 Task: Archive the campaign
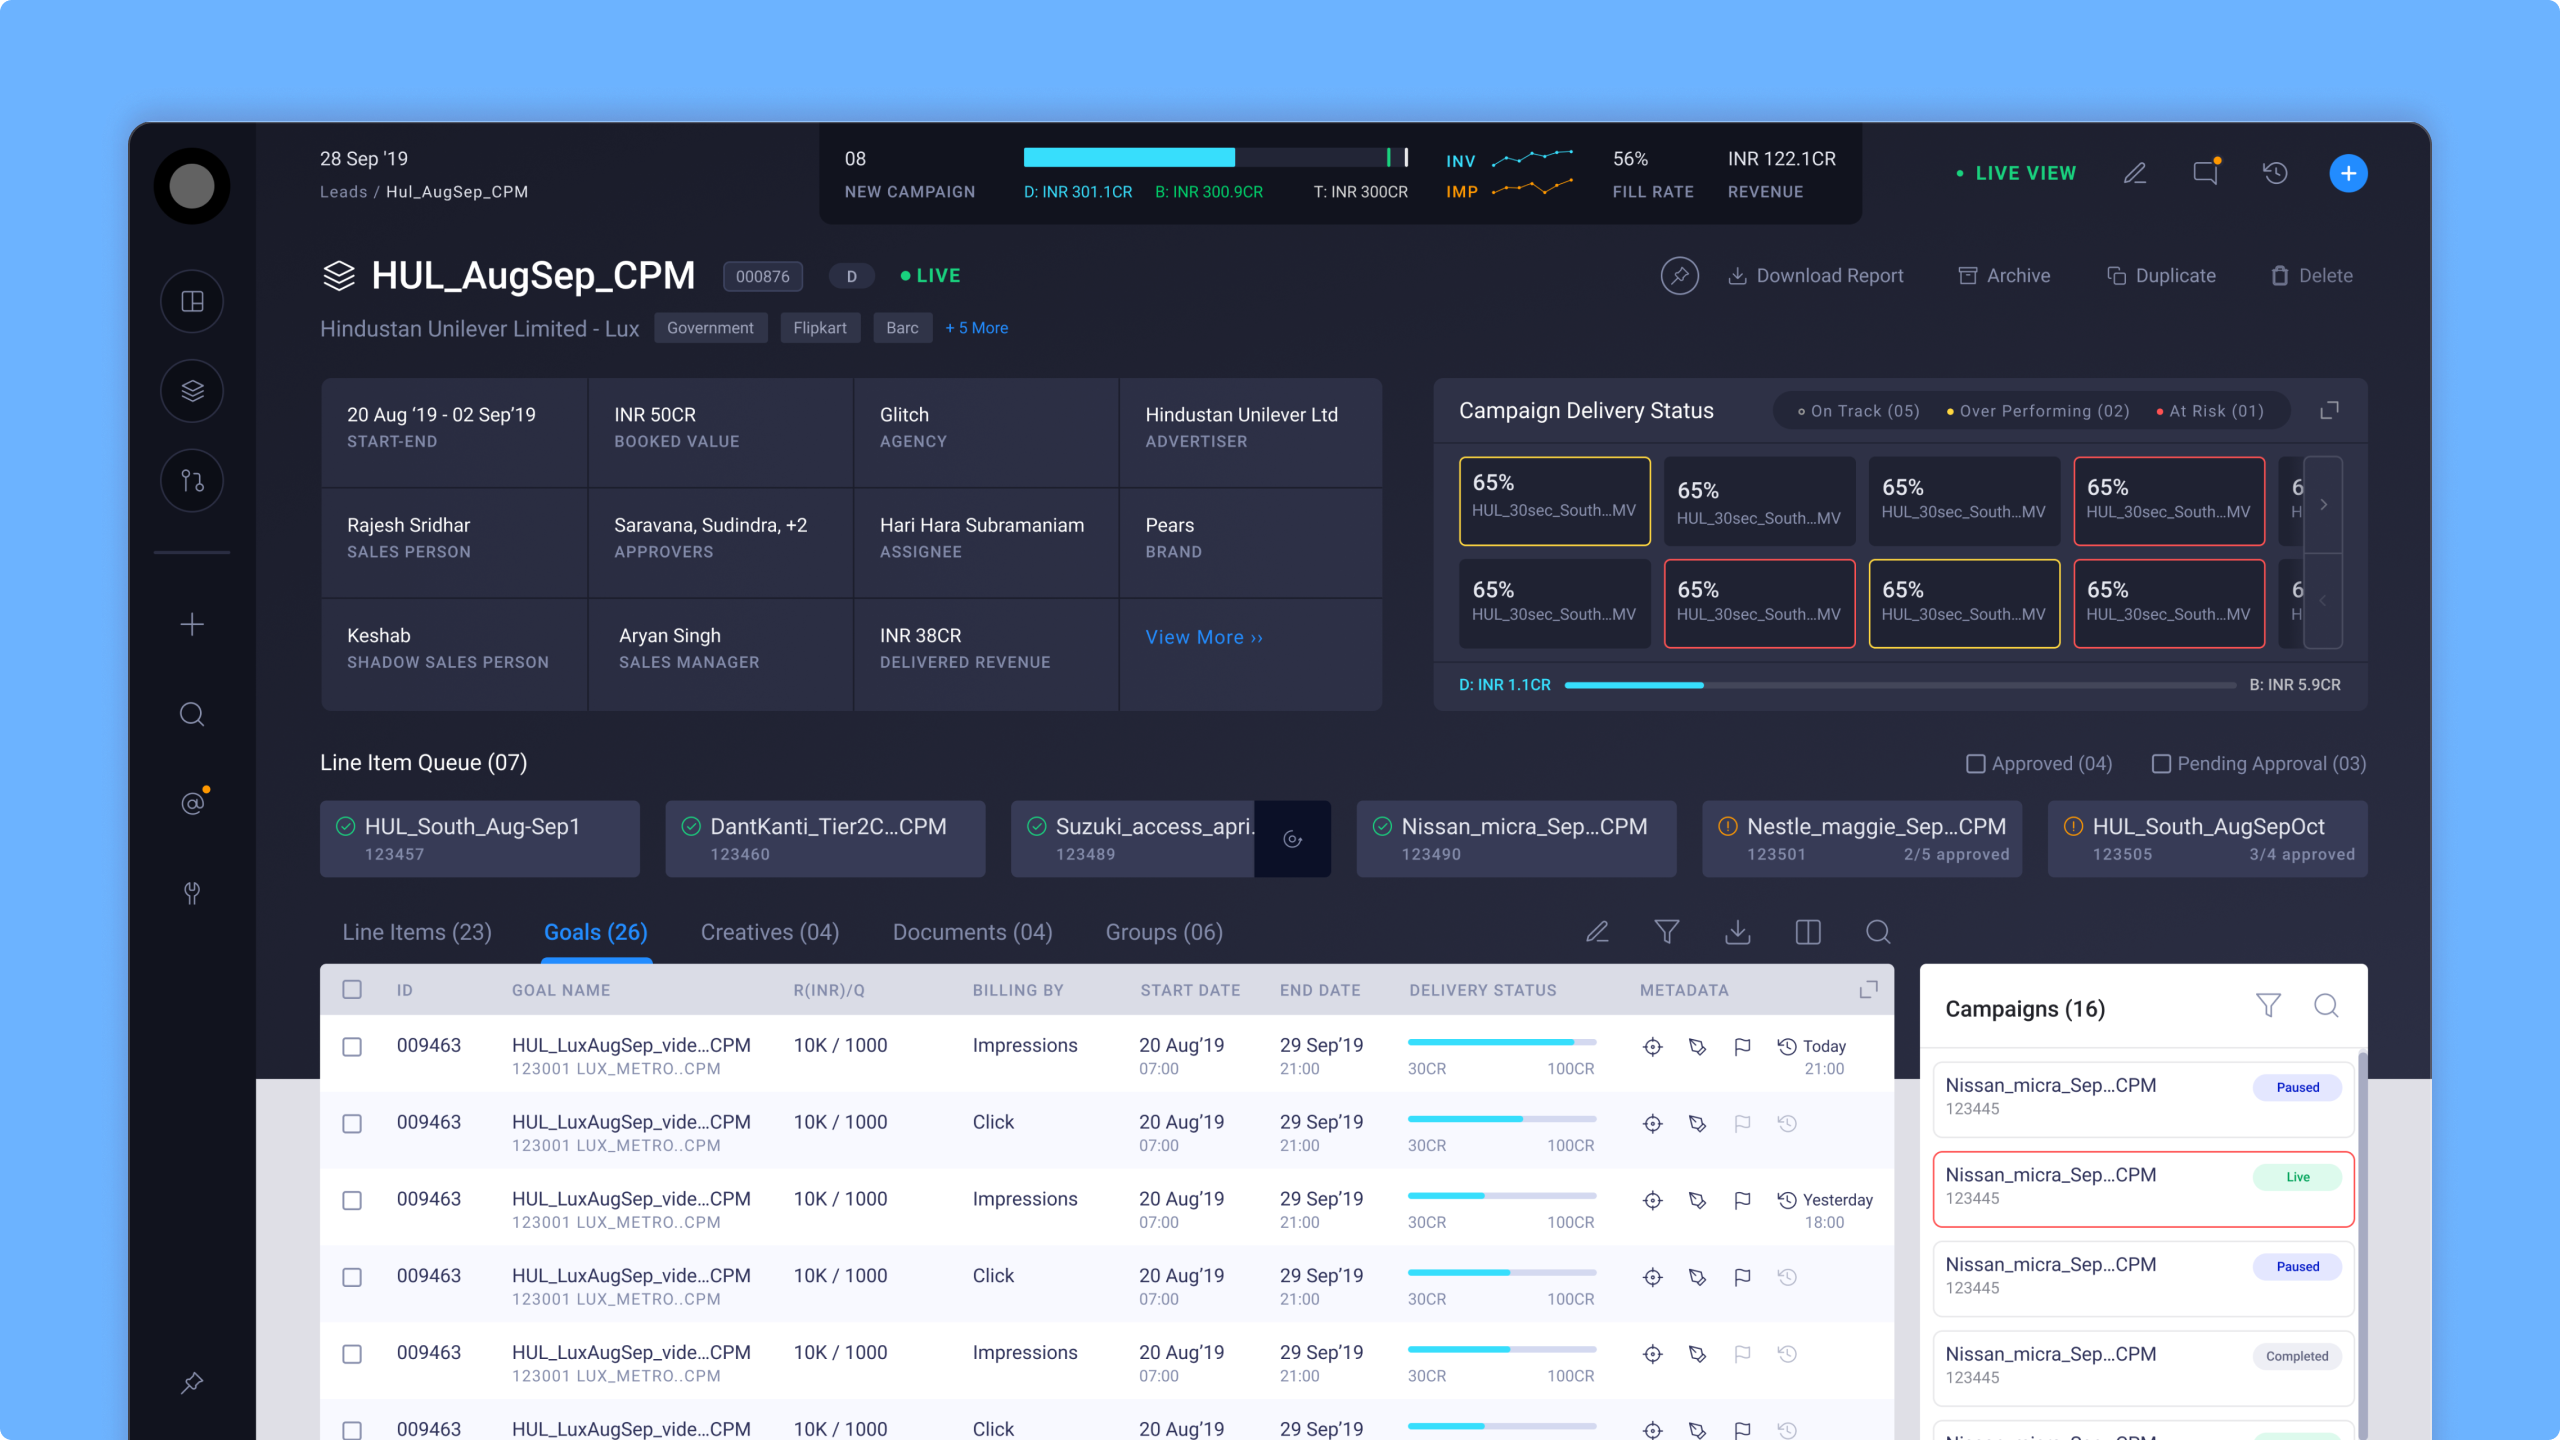click(2004, 276)
